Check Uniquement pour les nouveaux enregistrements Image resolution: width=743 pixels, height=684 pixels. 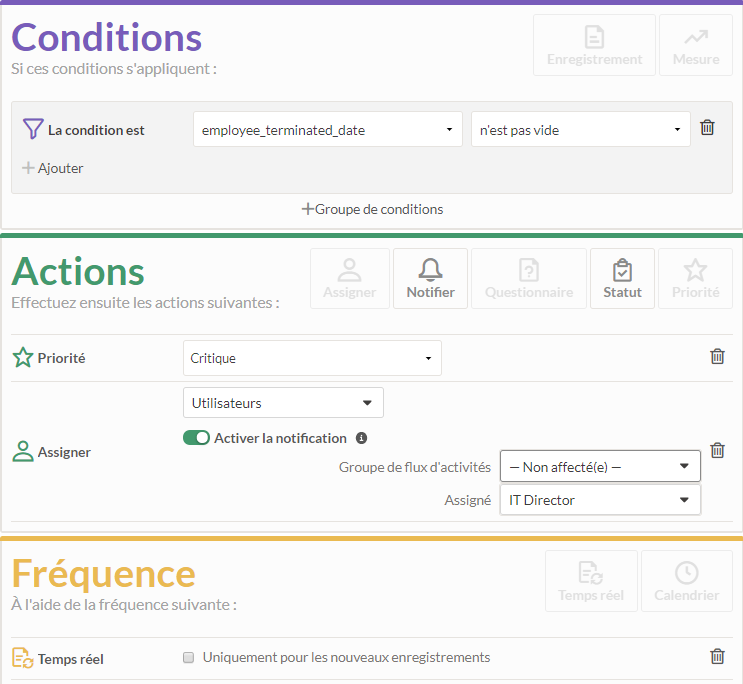coord(189,657)
